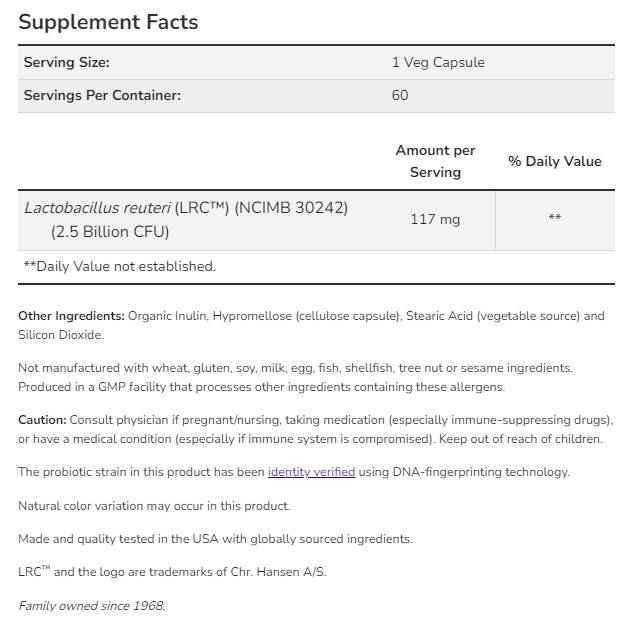This screenshot has height=622, width=633.
Task: Click the double asterisk in Daily Value cell
Action: (x=554, y=219)
